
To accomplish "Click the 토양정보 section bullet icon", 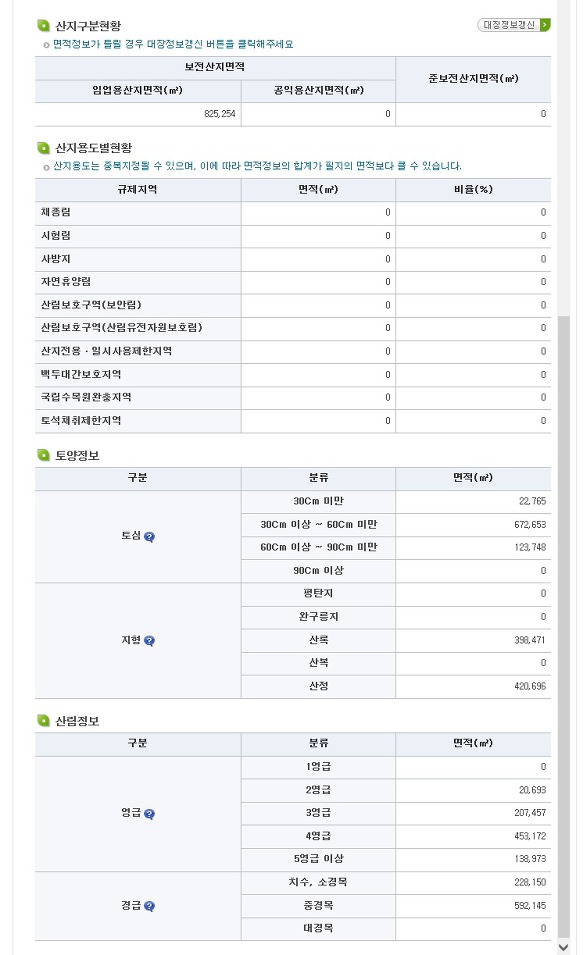I will tap(43, 455).
